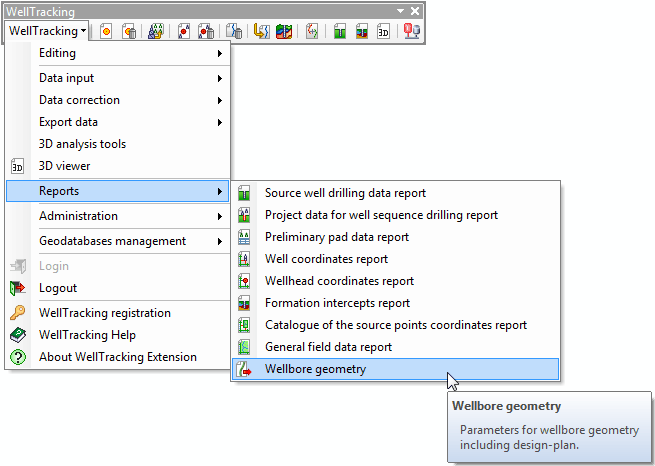Click the Reports submenu arrow
The width and height of the screenshot is (655, 466).
coord(220,191)
